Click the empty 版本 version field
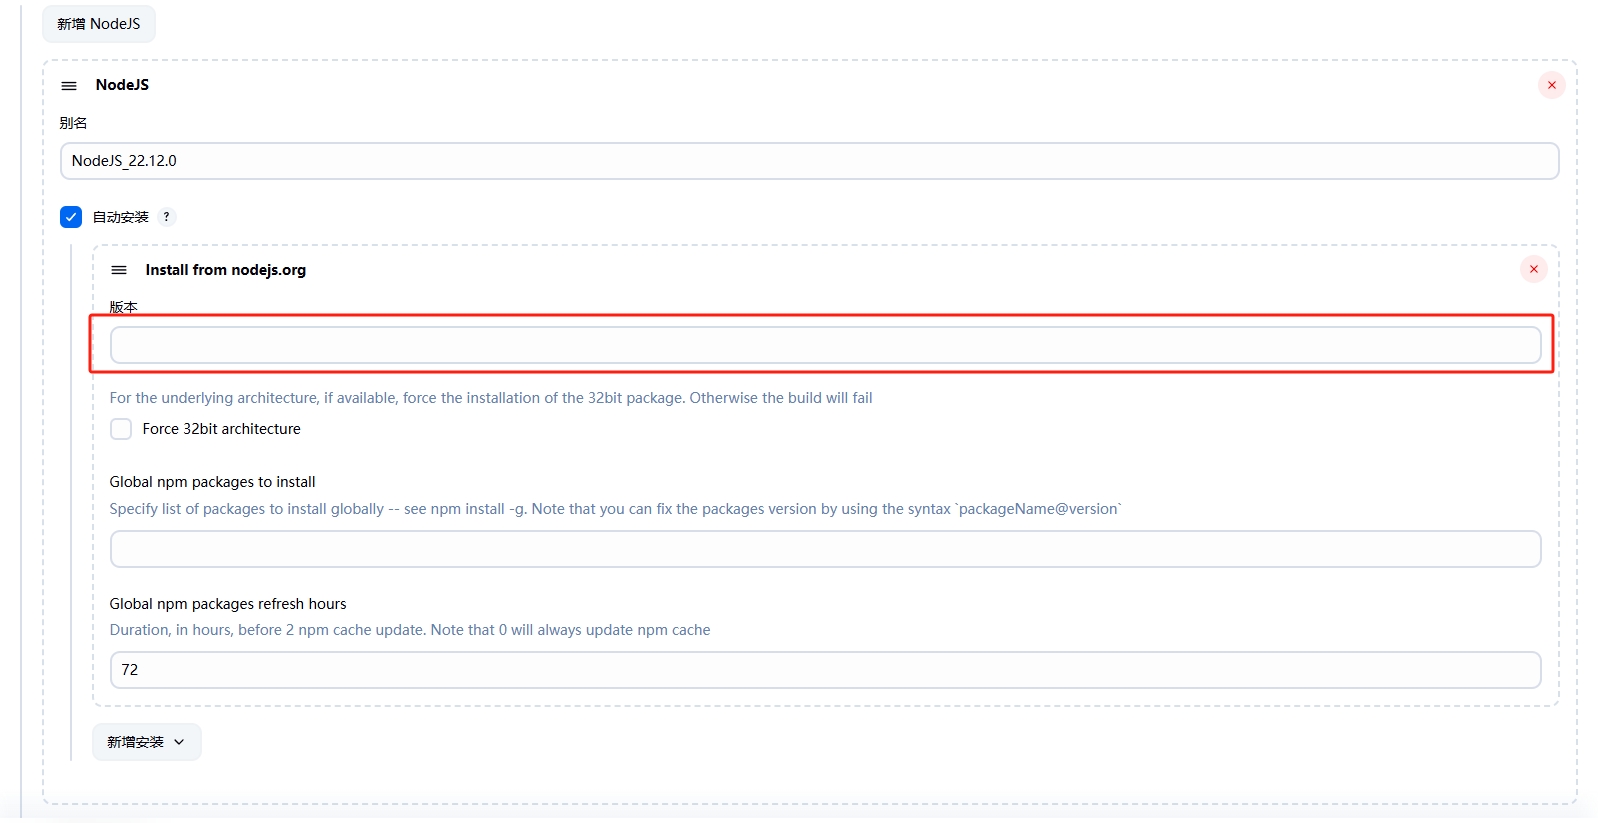 [824, 345]
